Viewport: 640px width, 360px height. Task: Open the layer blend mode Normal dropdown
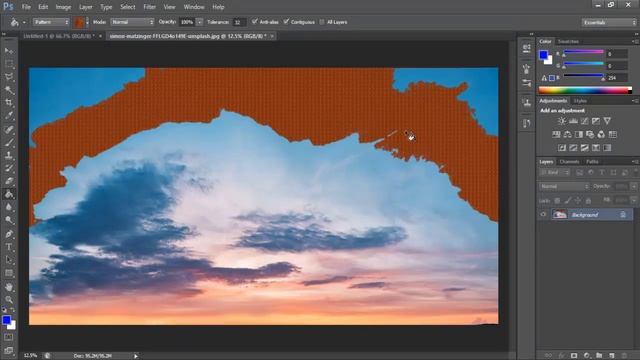(x=564, y=187)
